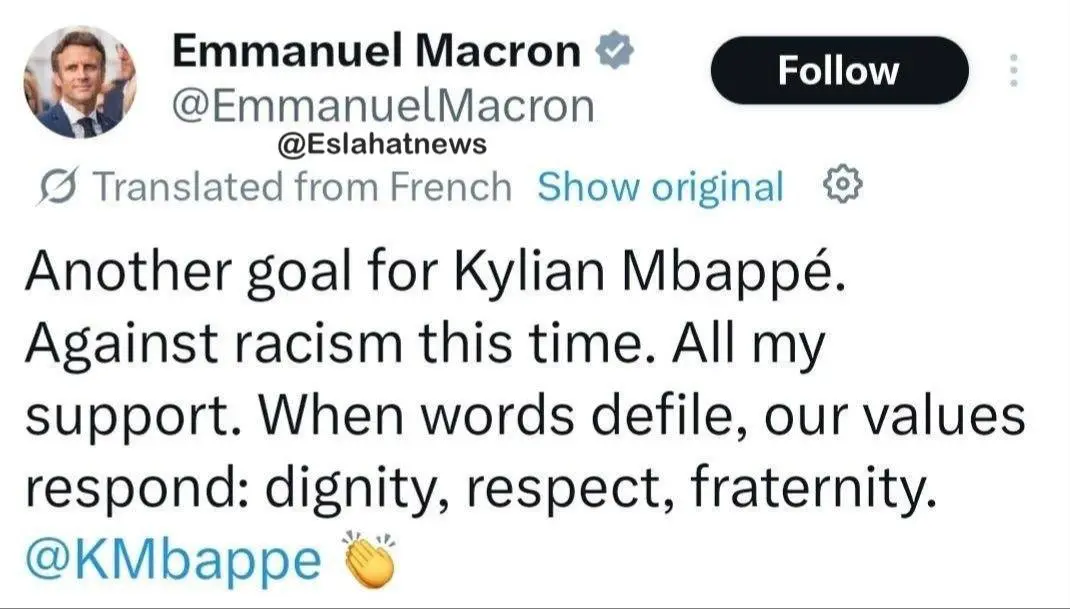This screenshot has height=609, width=1070.
Task: Click the 'Translated from French' label
Action: (x=302, y=186)
